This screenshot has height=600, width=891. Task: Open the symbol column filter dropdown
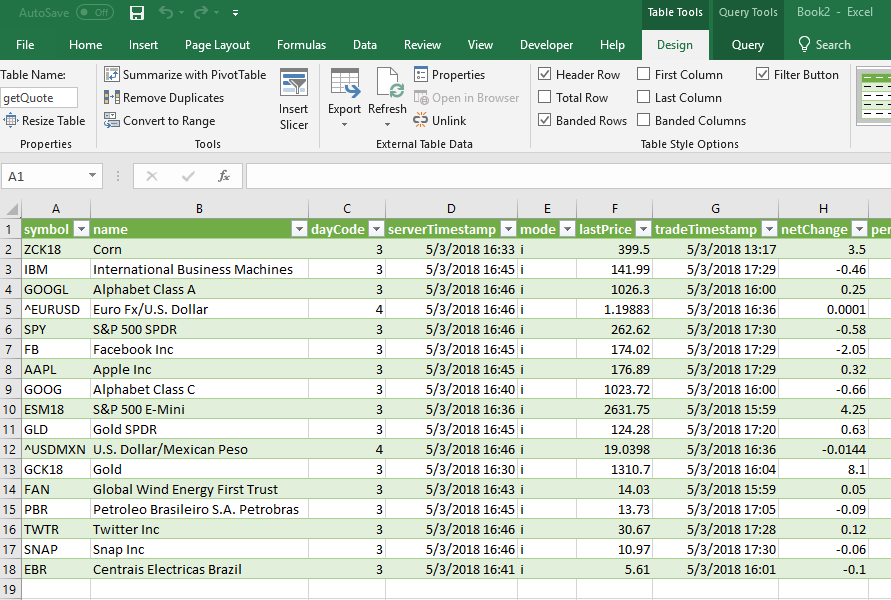coord(82,229)
